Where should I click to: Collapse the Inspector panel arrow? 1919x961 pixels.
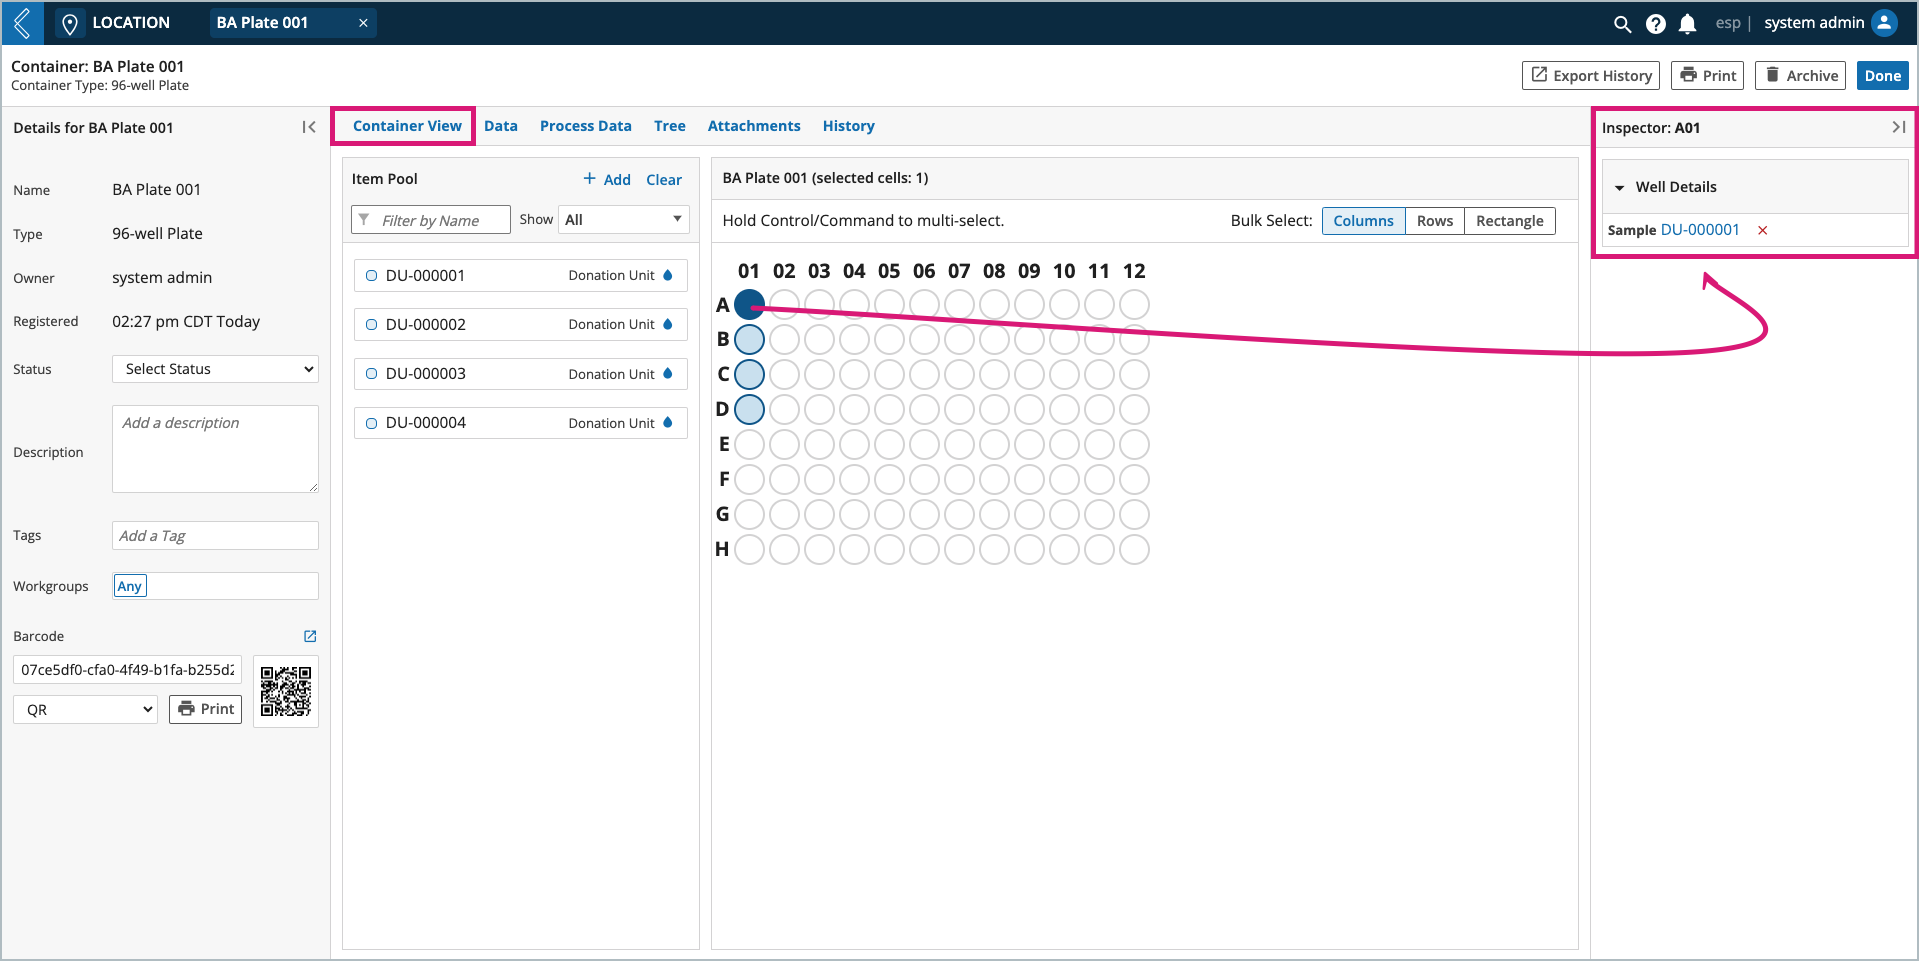point(1898,127)
